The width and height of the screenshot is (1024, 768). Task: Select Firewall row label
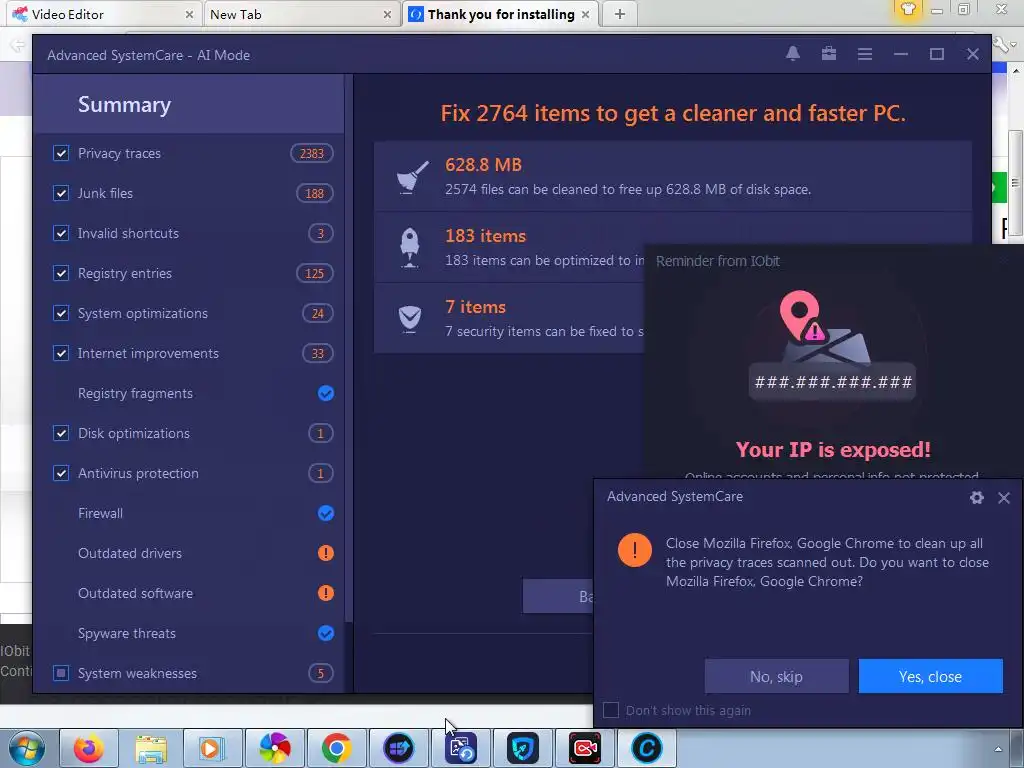point(100,513)
